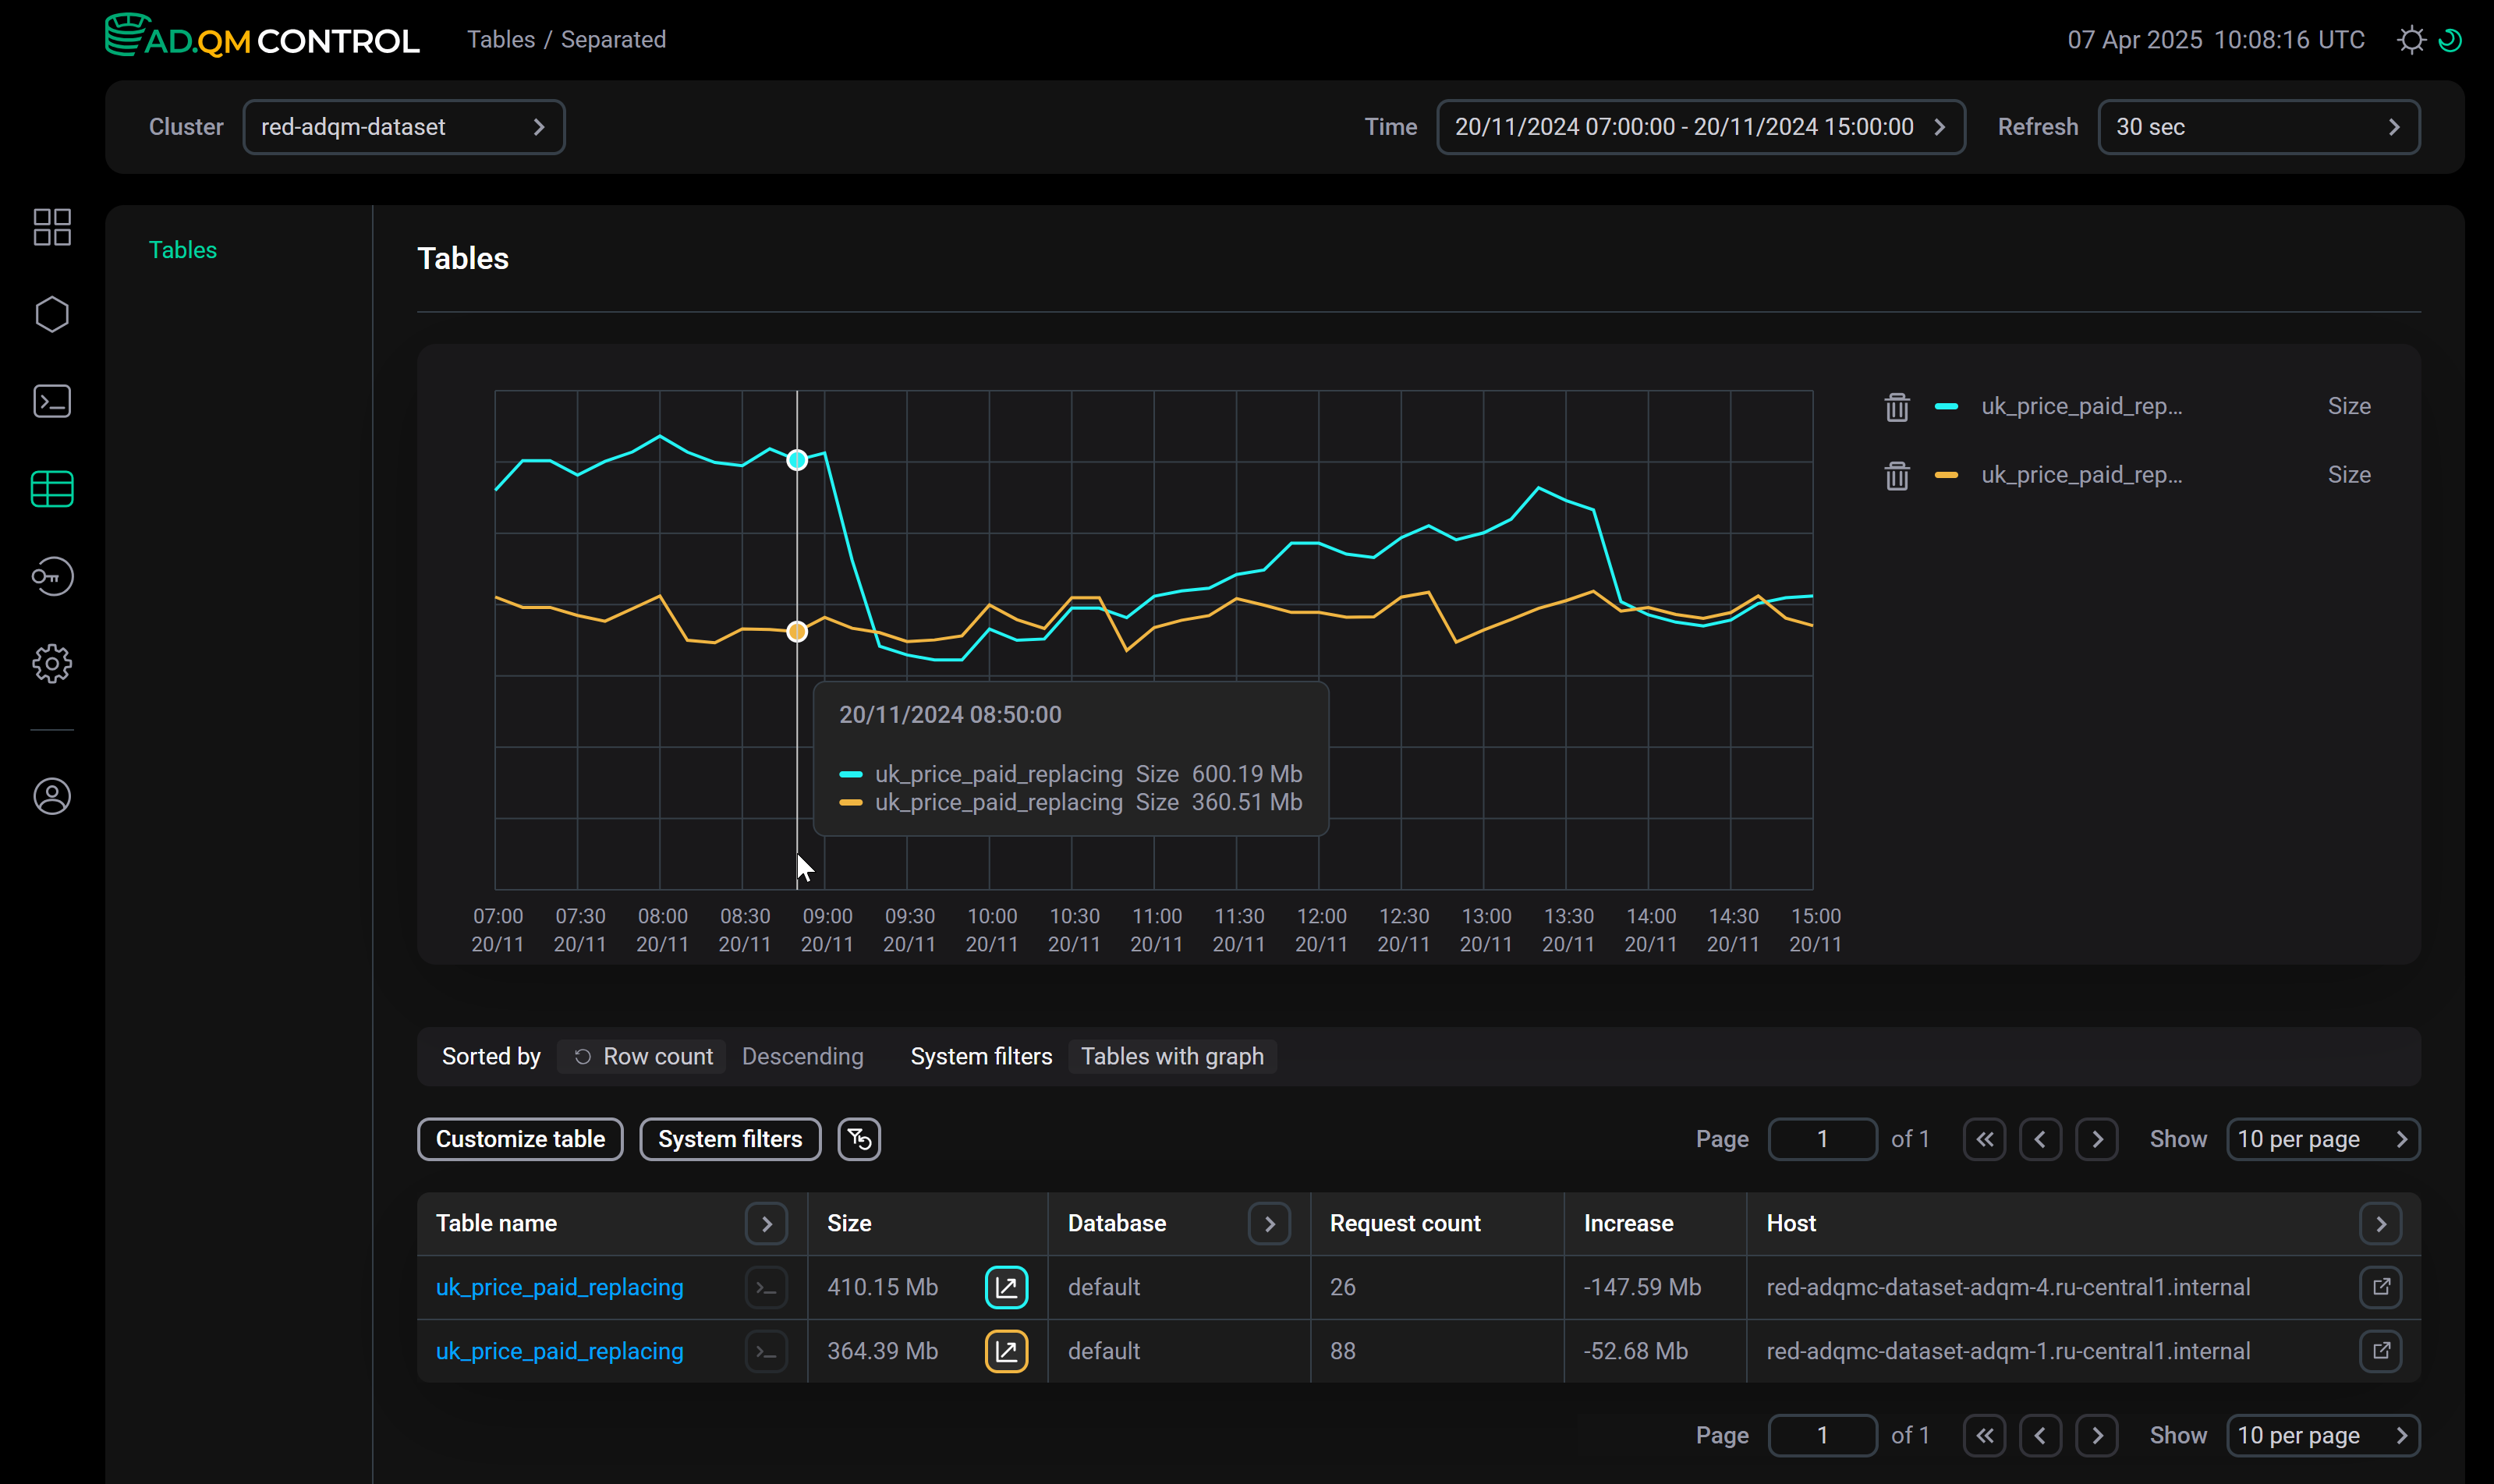Click the key access icon in sidebar

click(52, 577)
